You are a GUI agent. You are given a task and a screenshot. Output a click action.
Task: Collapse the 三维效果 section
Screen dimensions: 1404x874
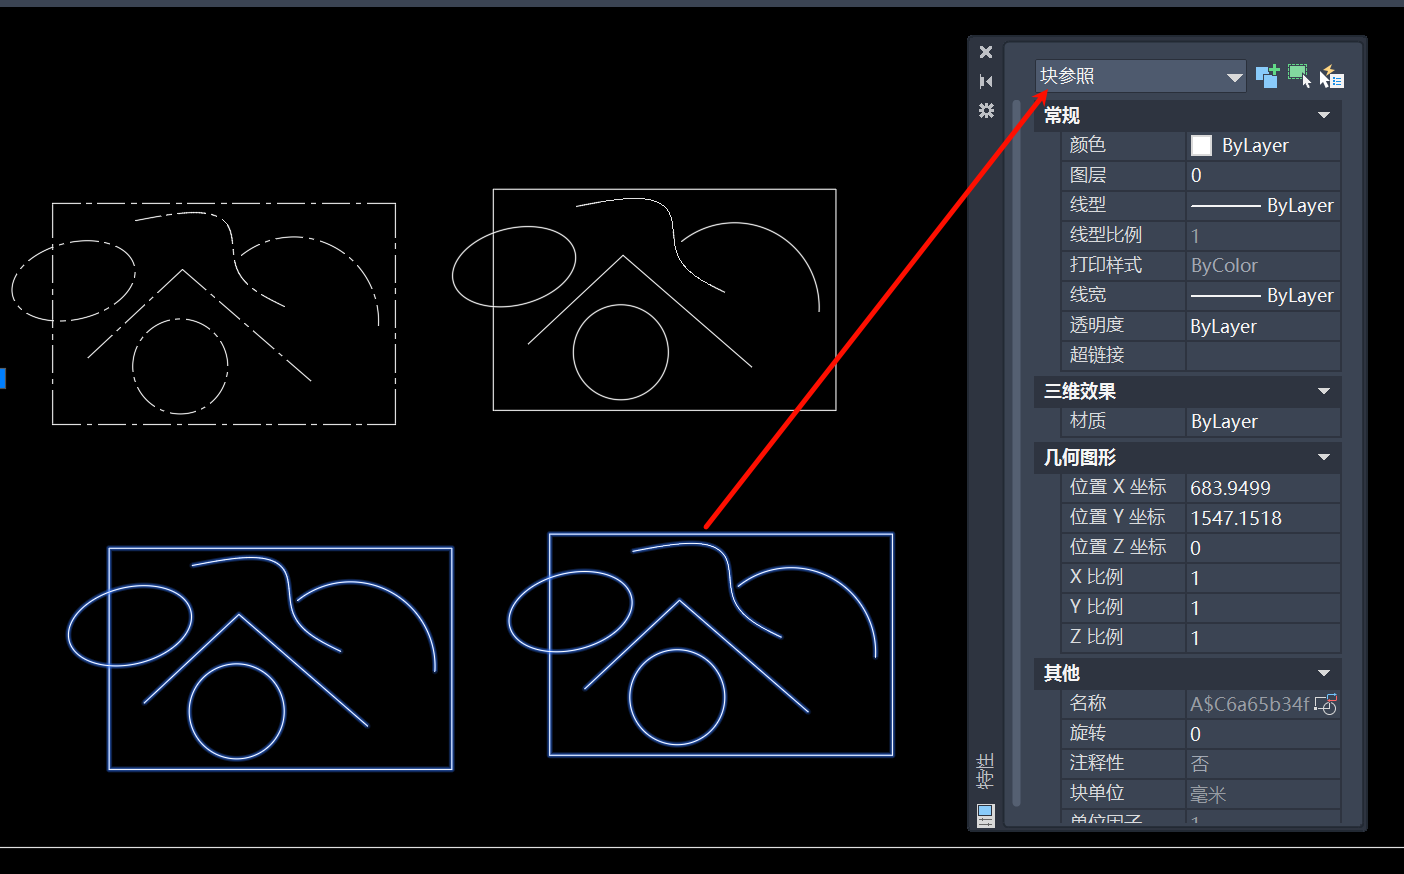click(1324, 391)
